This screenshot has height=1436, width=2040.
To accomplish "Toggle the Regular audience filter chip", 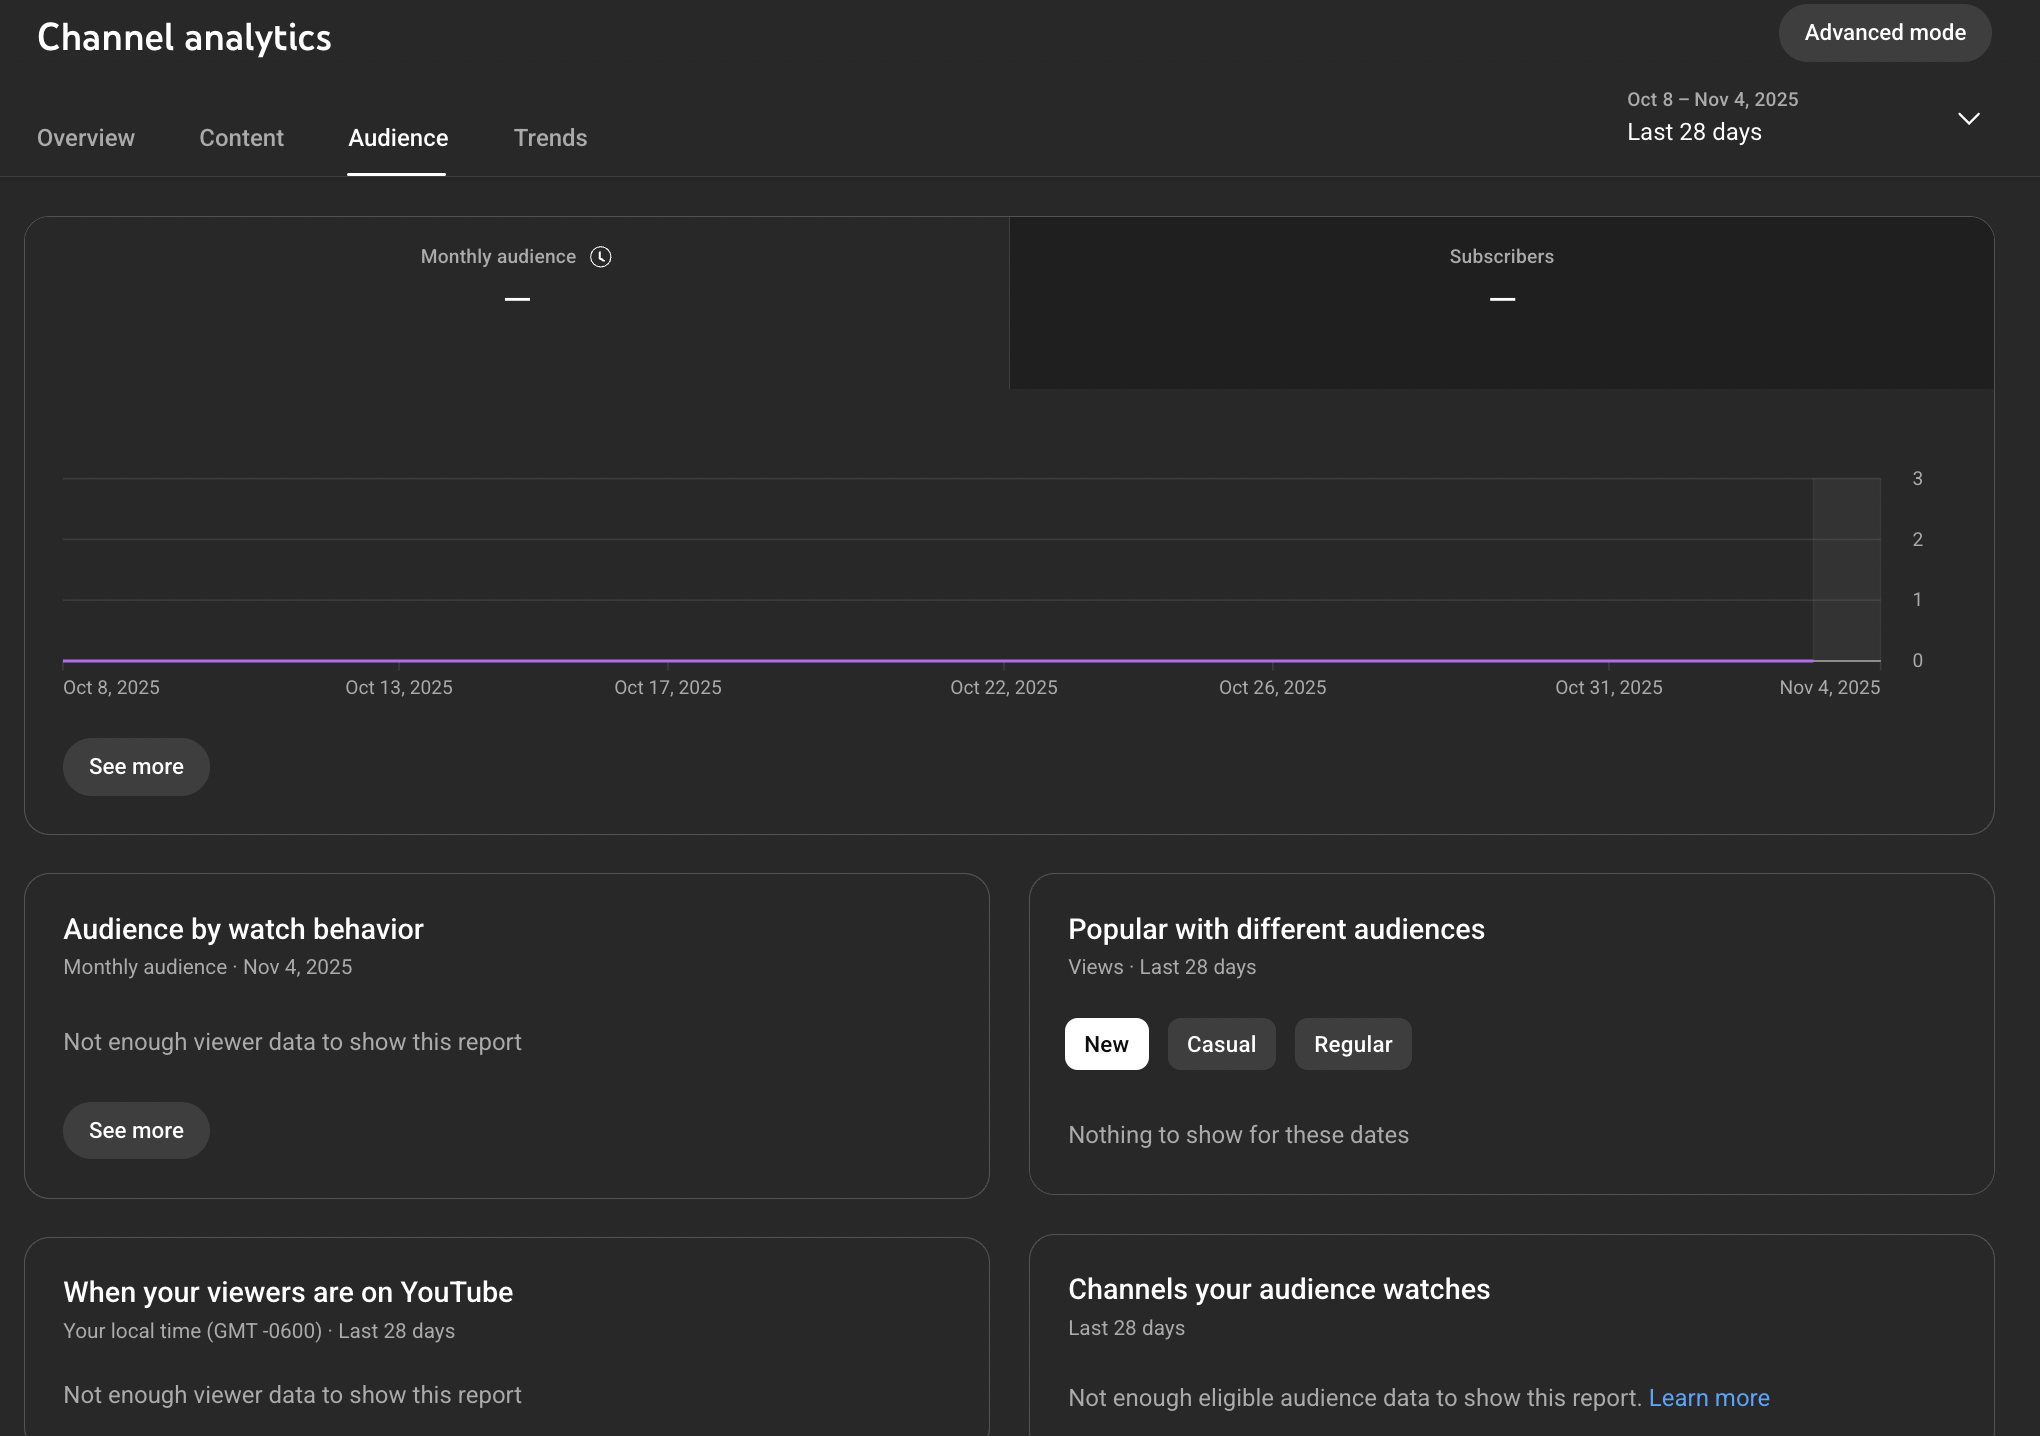I will [1352, 1044].
